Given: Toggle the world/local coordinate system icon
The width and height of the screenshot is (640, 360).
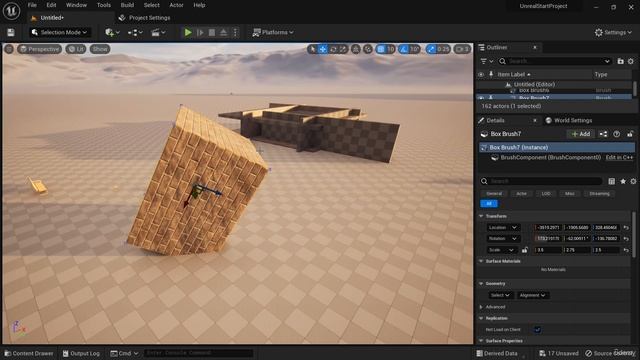Looking at the screenshot, I should tap(356, 49).
